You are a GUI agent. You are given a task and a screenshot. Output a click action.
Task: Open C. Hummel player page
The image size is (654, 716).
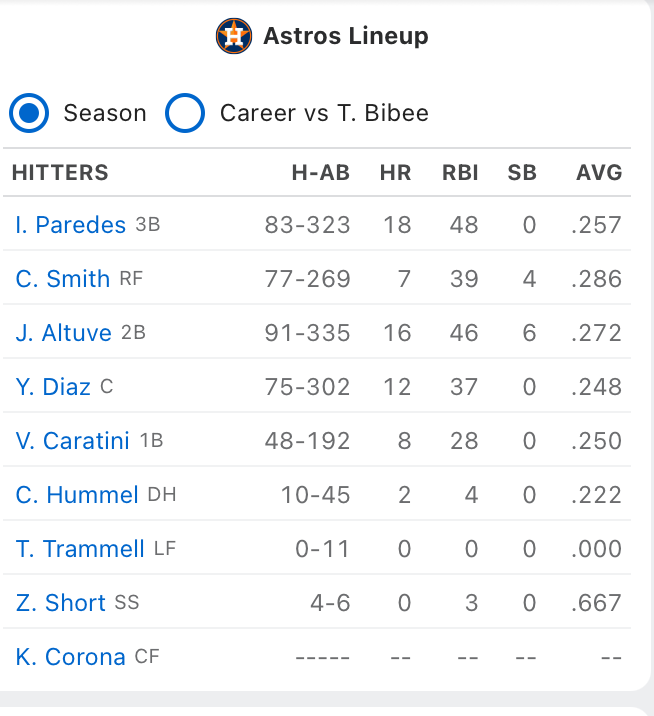click(x=77, y=495)
